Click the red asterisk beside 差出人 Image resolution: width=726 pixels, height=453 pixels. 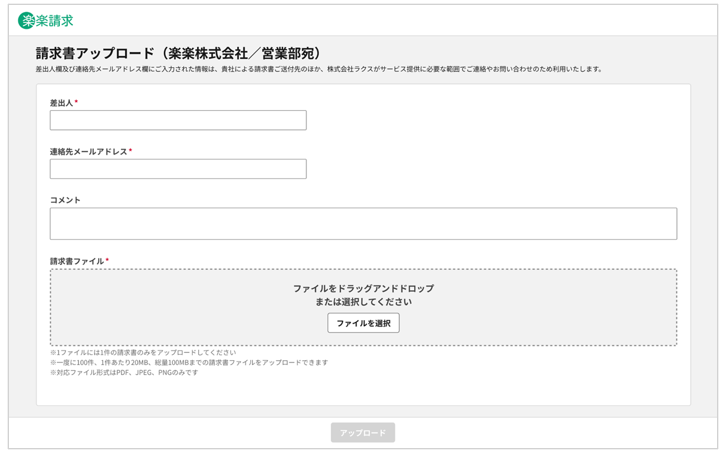pos(76,103)
